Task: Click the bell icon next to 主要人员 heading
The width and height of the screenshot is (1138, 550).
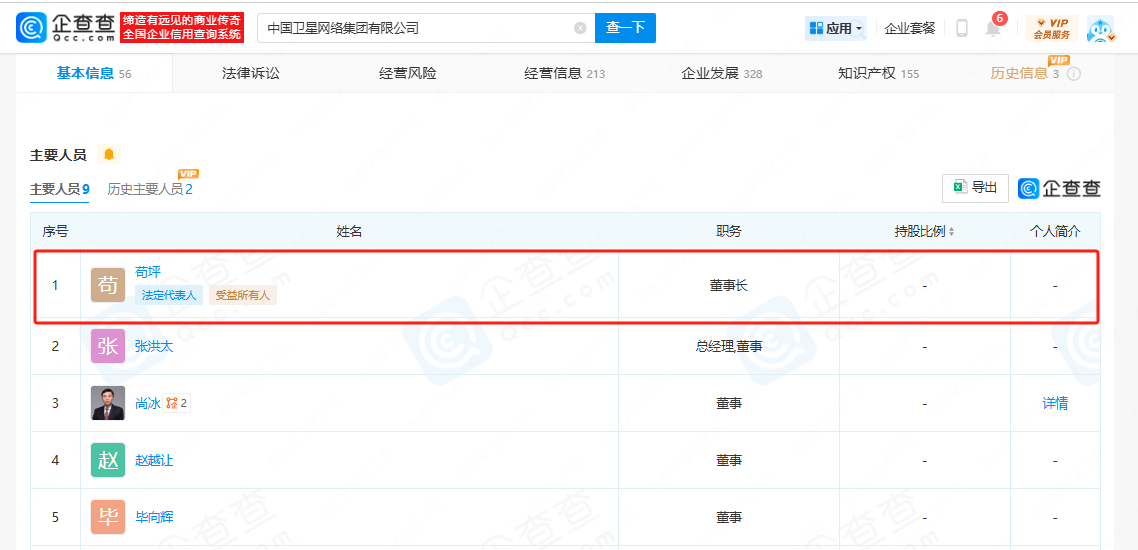Action: tap(109, 155)
